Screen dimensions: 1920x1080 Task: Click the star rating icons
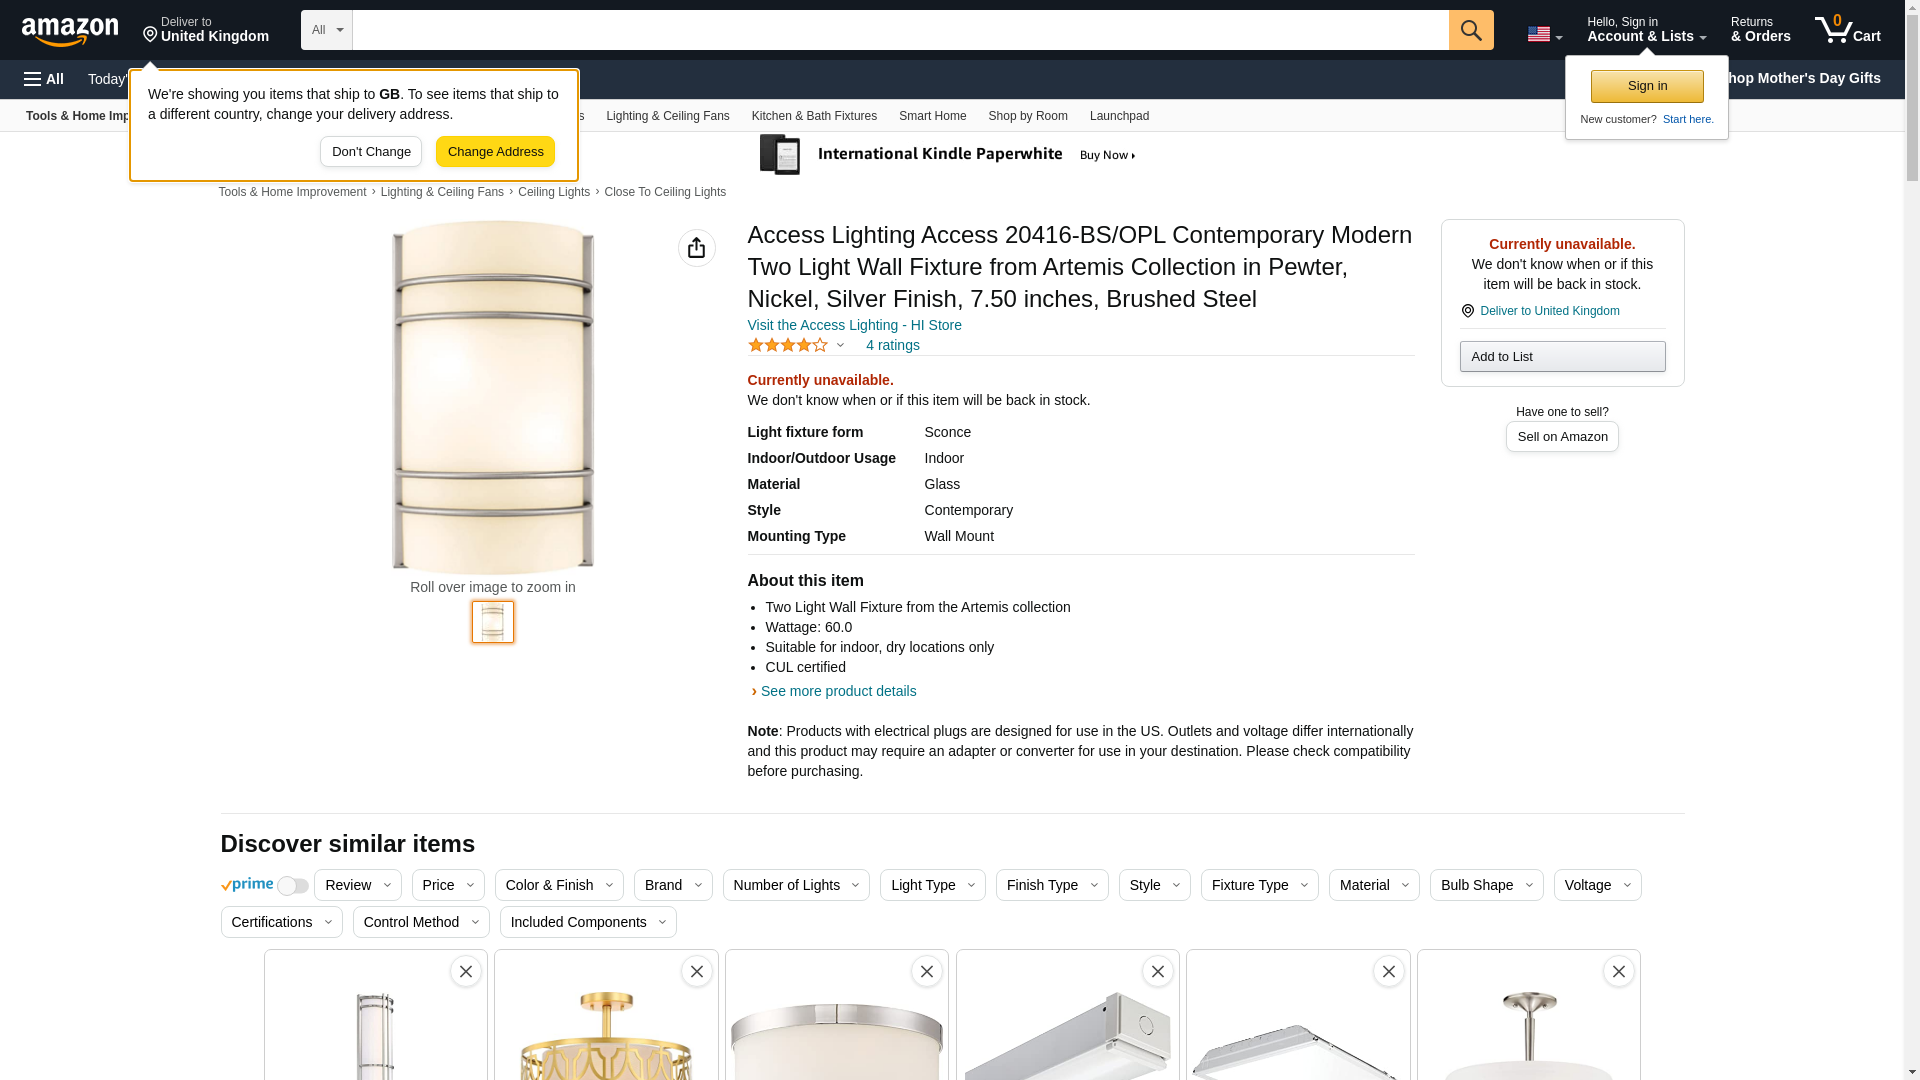pyautogui.click(x=788, y=345)
